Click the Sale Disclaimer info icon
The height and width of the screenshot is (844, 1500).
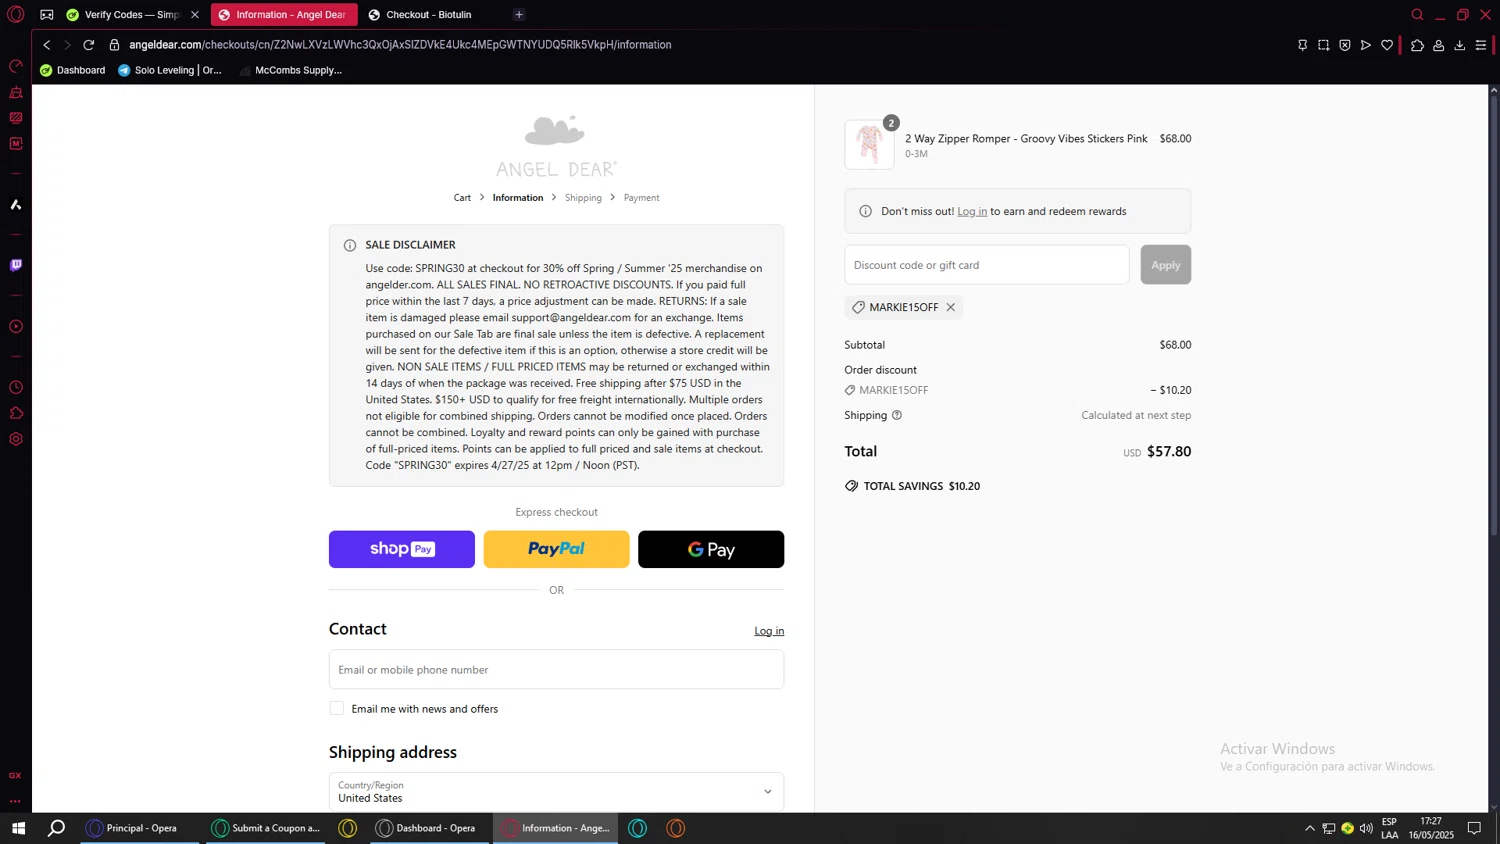click(350, 245)
